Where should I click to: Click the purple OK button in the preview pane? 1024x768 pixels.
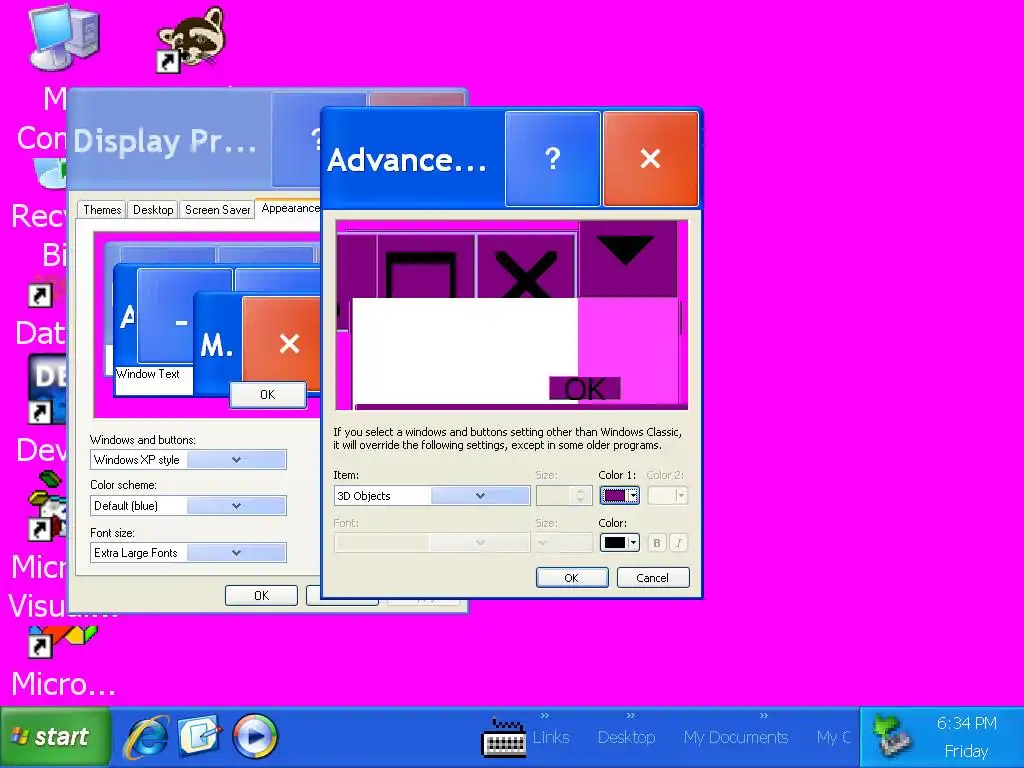[584, 389]
